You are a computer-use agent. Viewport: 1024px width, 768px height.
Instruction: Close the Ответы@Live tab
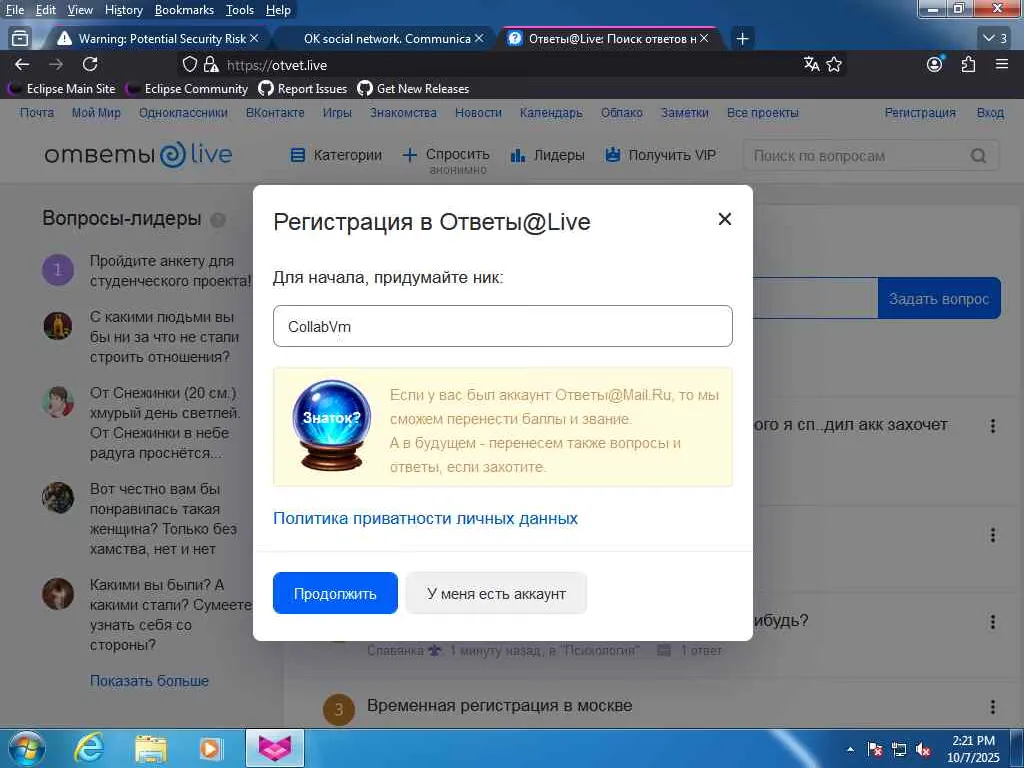704,39
